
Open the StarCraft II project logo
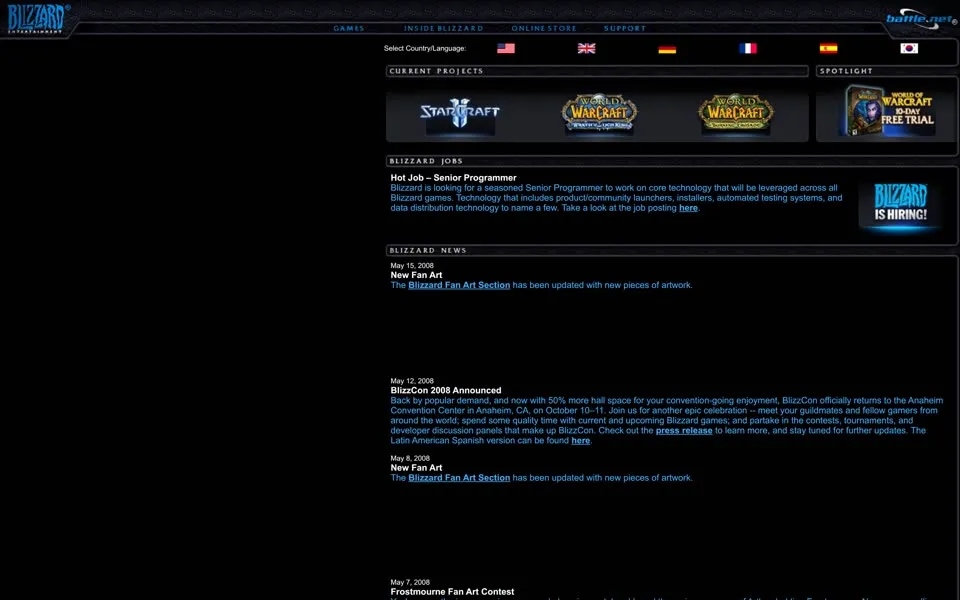pyautogui.click(x=460, y=114)
